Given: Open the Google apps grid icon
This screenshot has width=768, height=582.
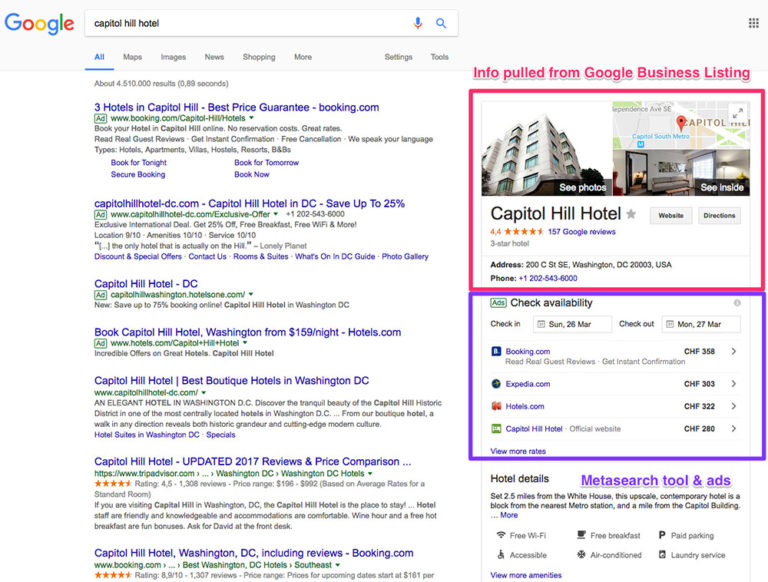Looking at the screenshot, I should [753, 23].
